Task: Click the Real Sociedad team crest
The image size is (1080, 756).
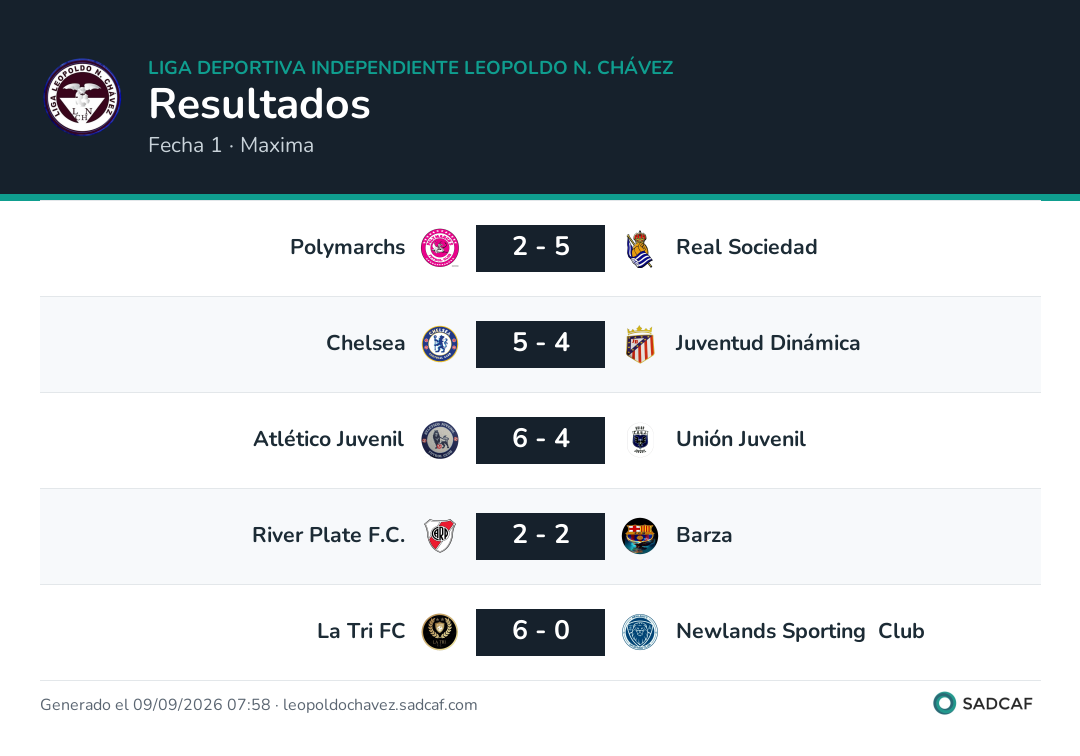Action: tap(640, 249)
